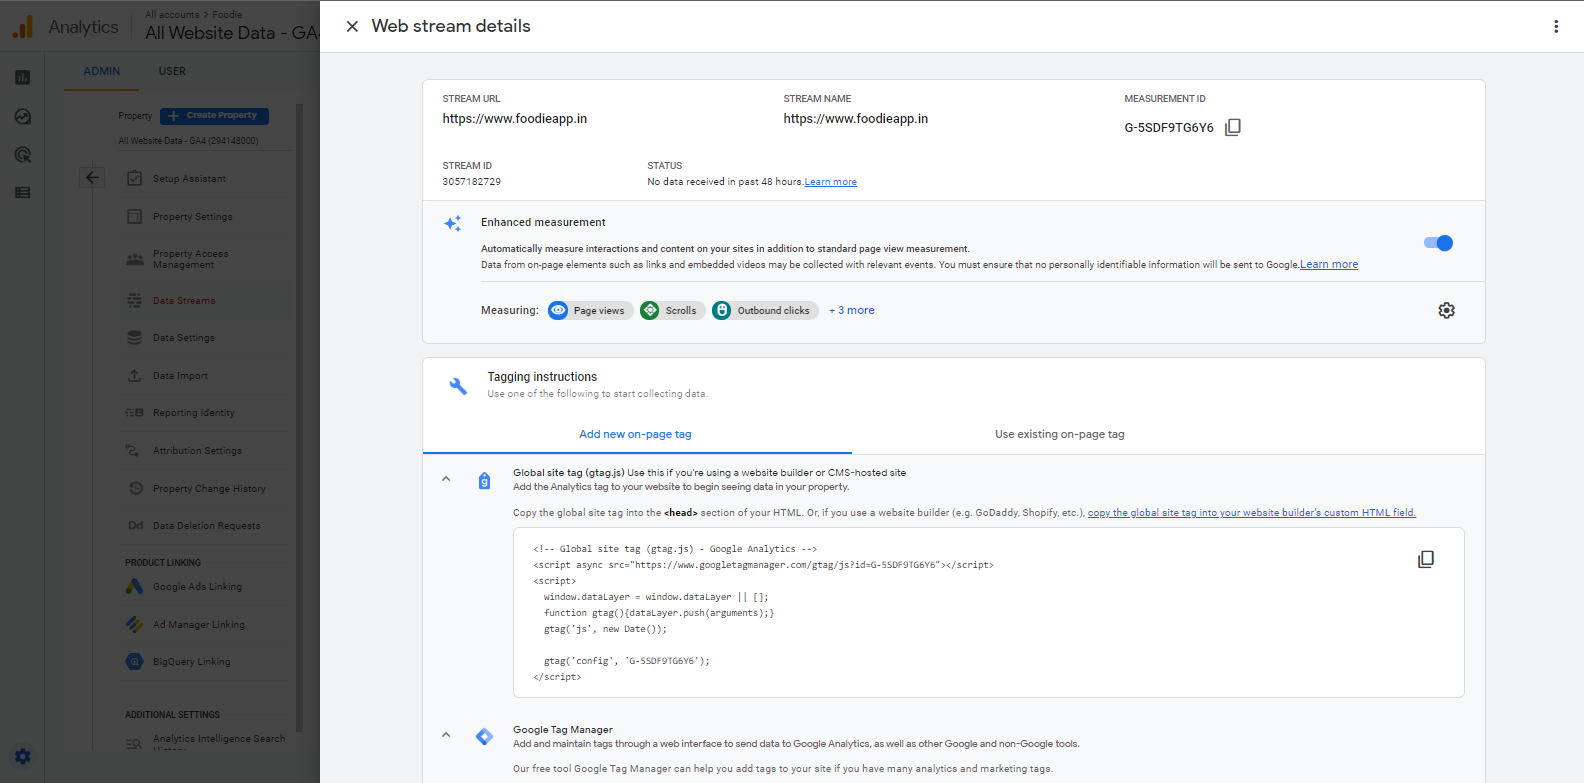1584x783 pixels.
Task: Click the G-5SDF9TG6Y6 measurement ID text
Action: coord(1169,128)
